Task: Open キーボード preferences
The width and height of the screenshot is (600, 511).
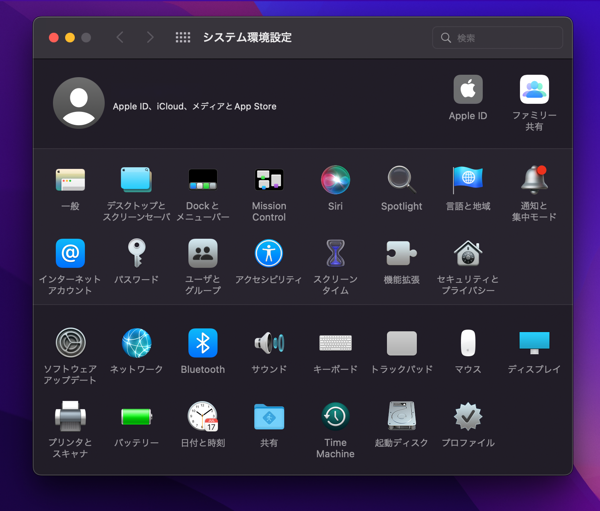Action: [x=335, y=343]
